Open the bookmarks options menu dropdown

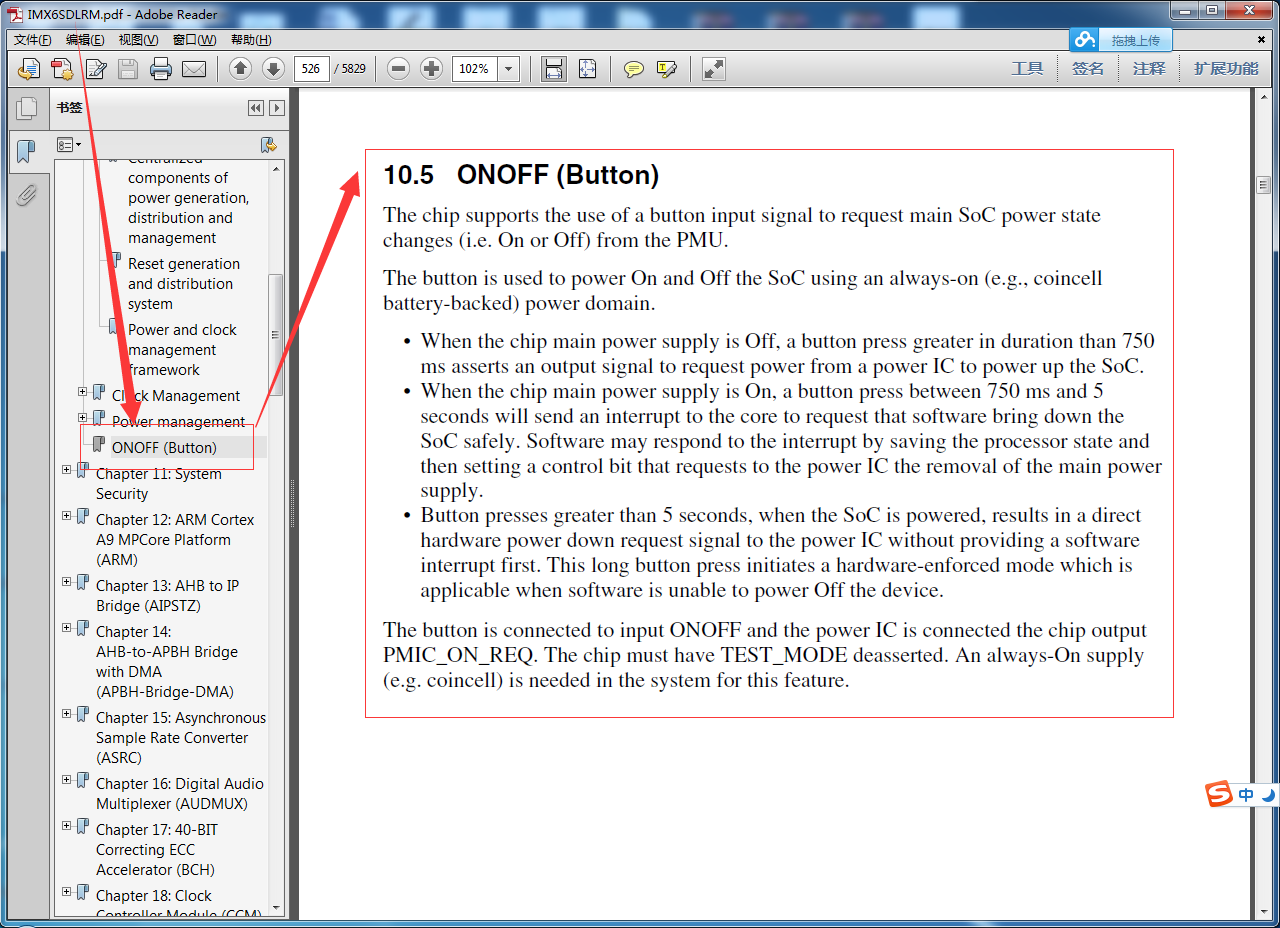69,145
